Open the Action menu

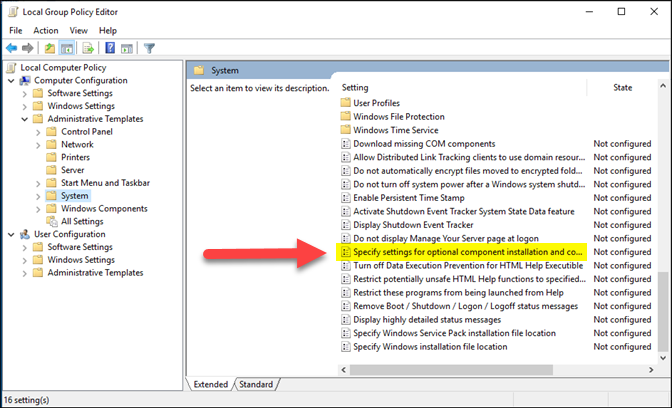click(x=46, y=30)
